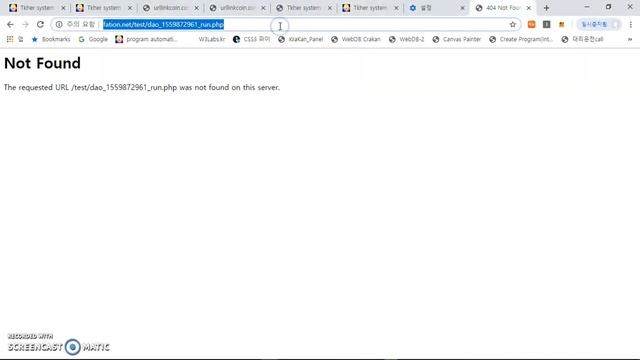This screenshot has width=640, height=360.
Task: Close the 404 Not Found tab
Action: [x=529, y=8]
